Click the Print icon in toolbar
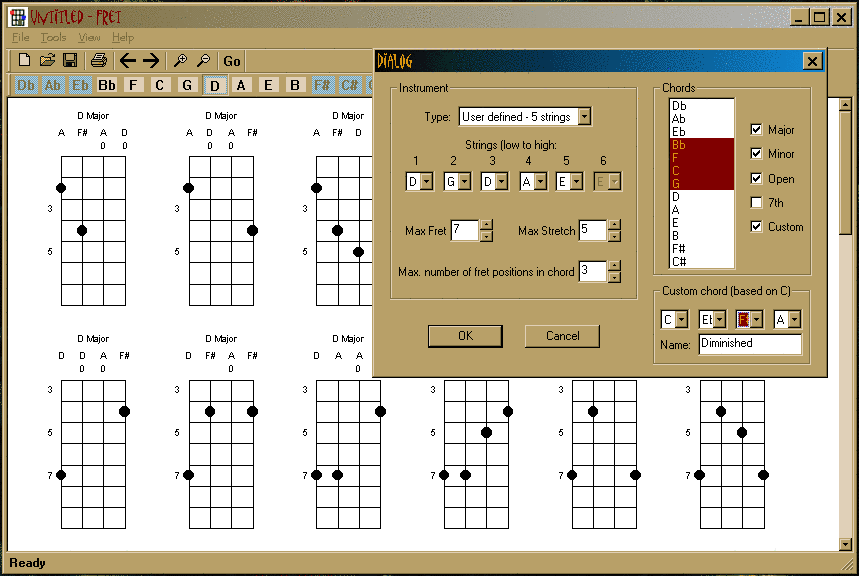 [99, 61]
